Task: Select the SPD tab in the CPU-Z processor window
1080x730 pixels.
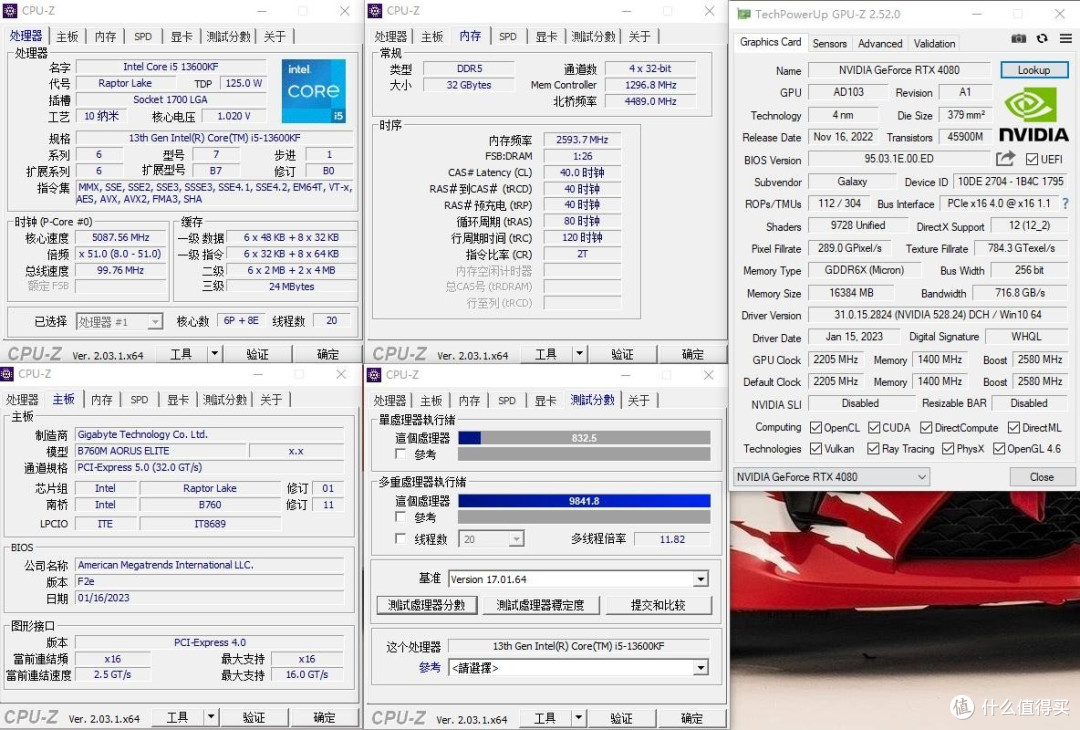Action: pos(143,36)
